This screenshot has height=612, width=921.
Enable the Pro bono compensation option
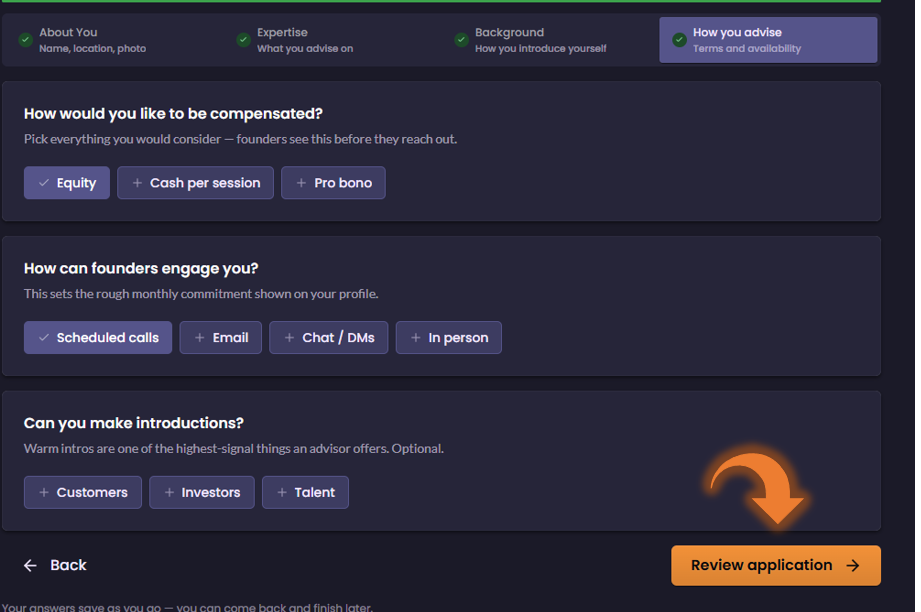click(333, 183)
